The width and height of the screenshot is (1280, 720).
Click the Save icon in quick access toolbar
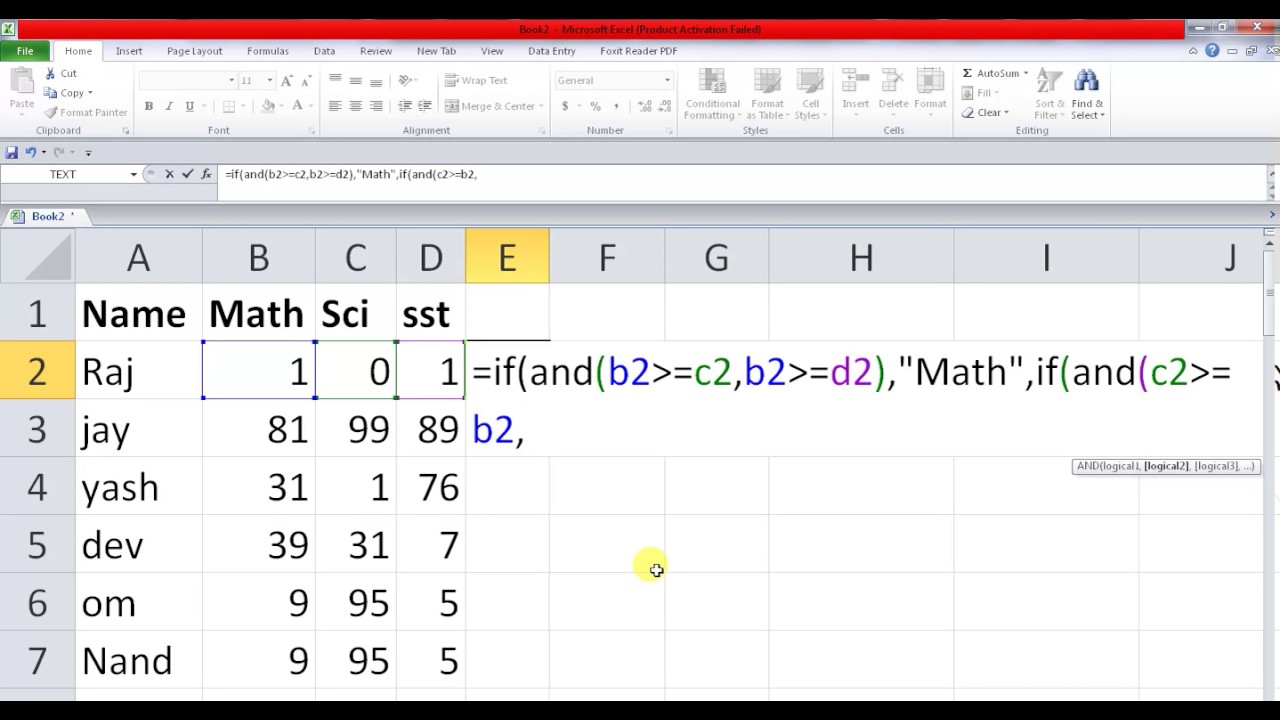pos(11,152)
